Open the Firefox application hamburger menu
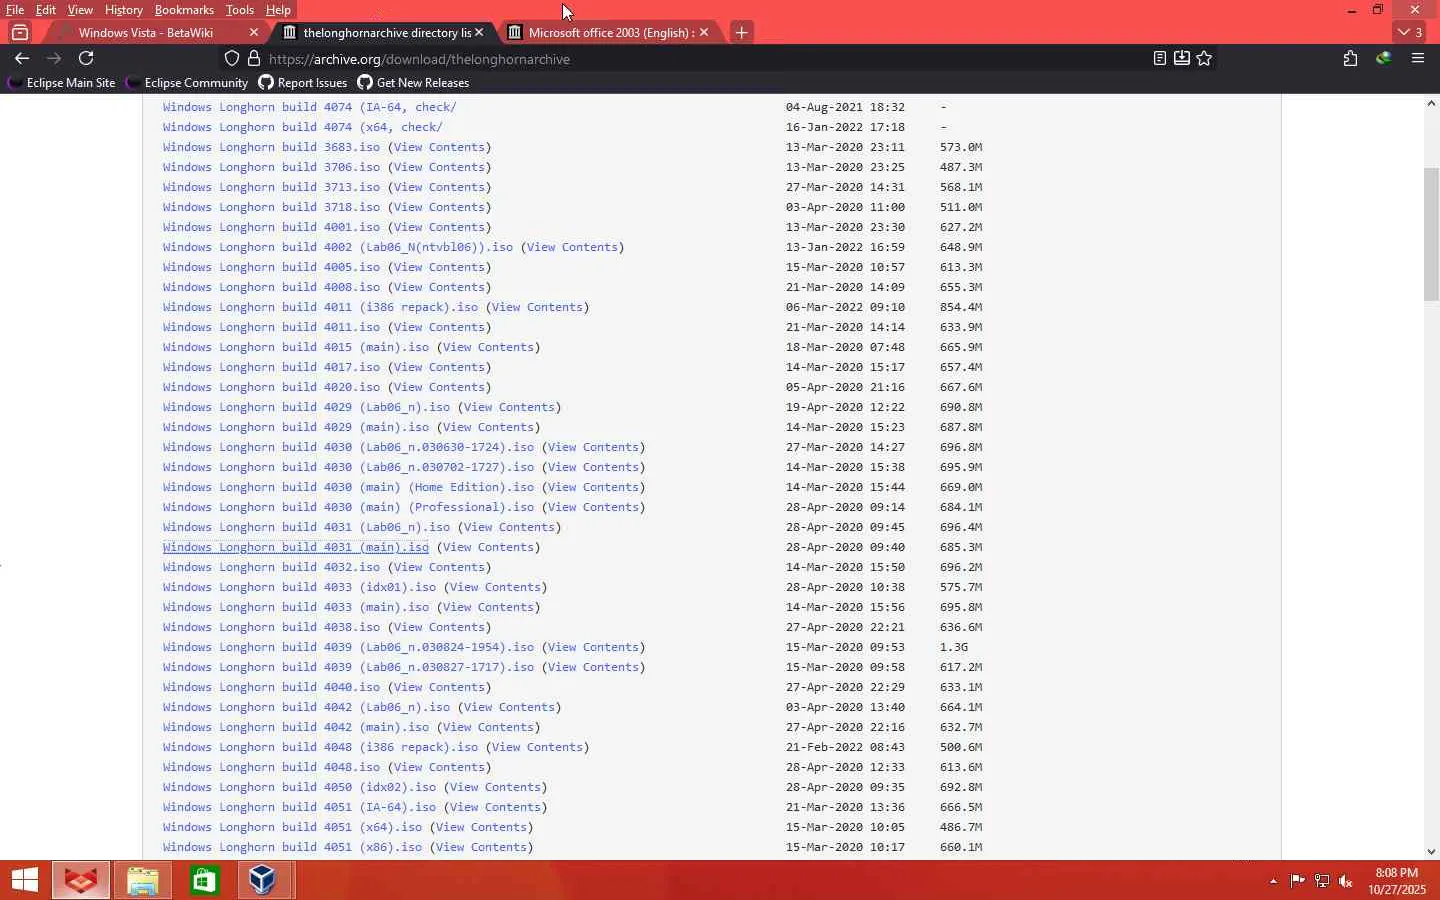Viewport: 1440px width, 900px height. [x=1418, y=58]
